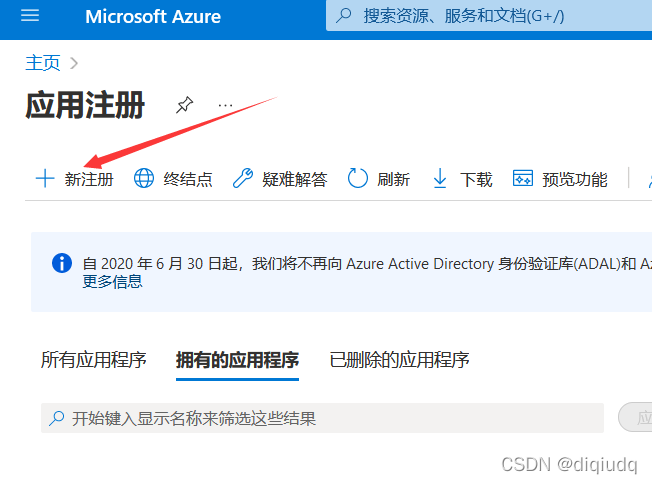Viewport: 652px width, 484px height.
Task: Click the preview features window icon
Action: click(x=523, y=178)
